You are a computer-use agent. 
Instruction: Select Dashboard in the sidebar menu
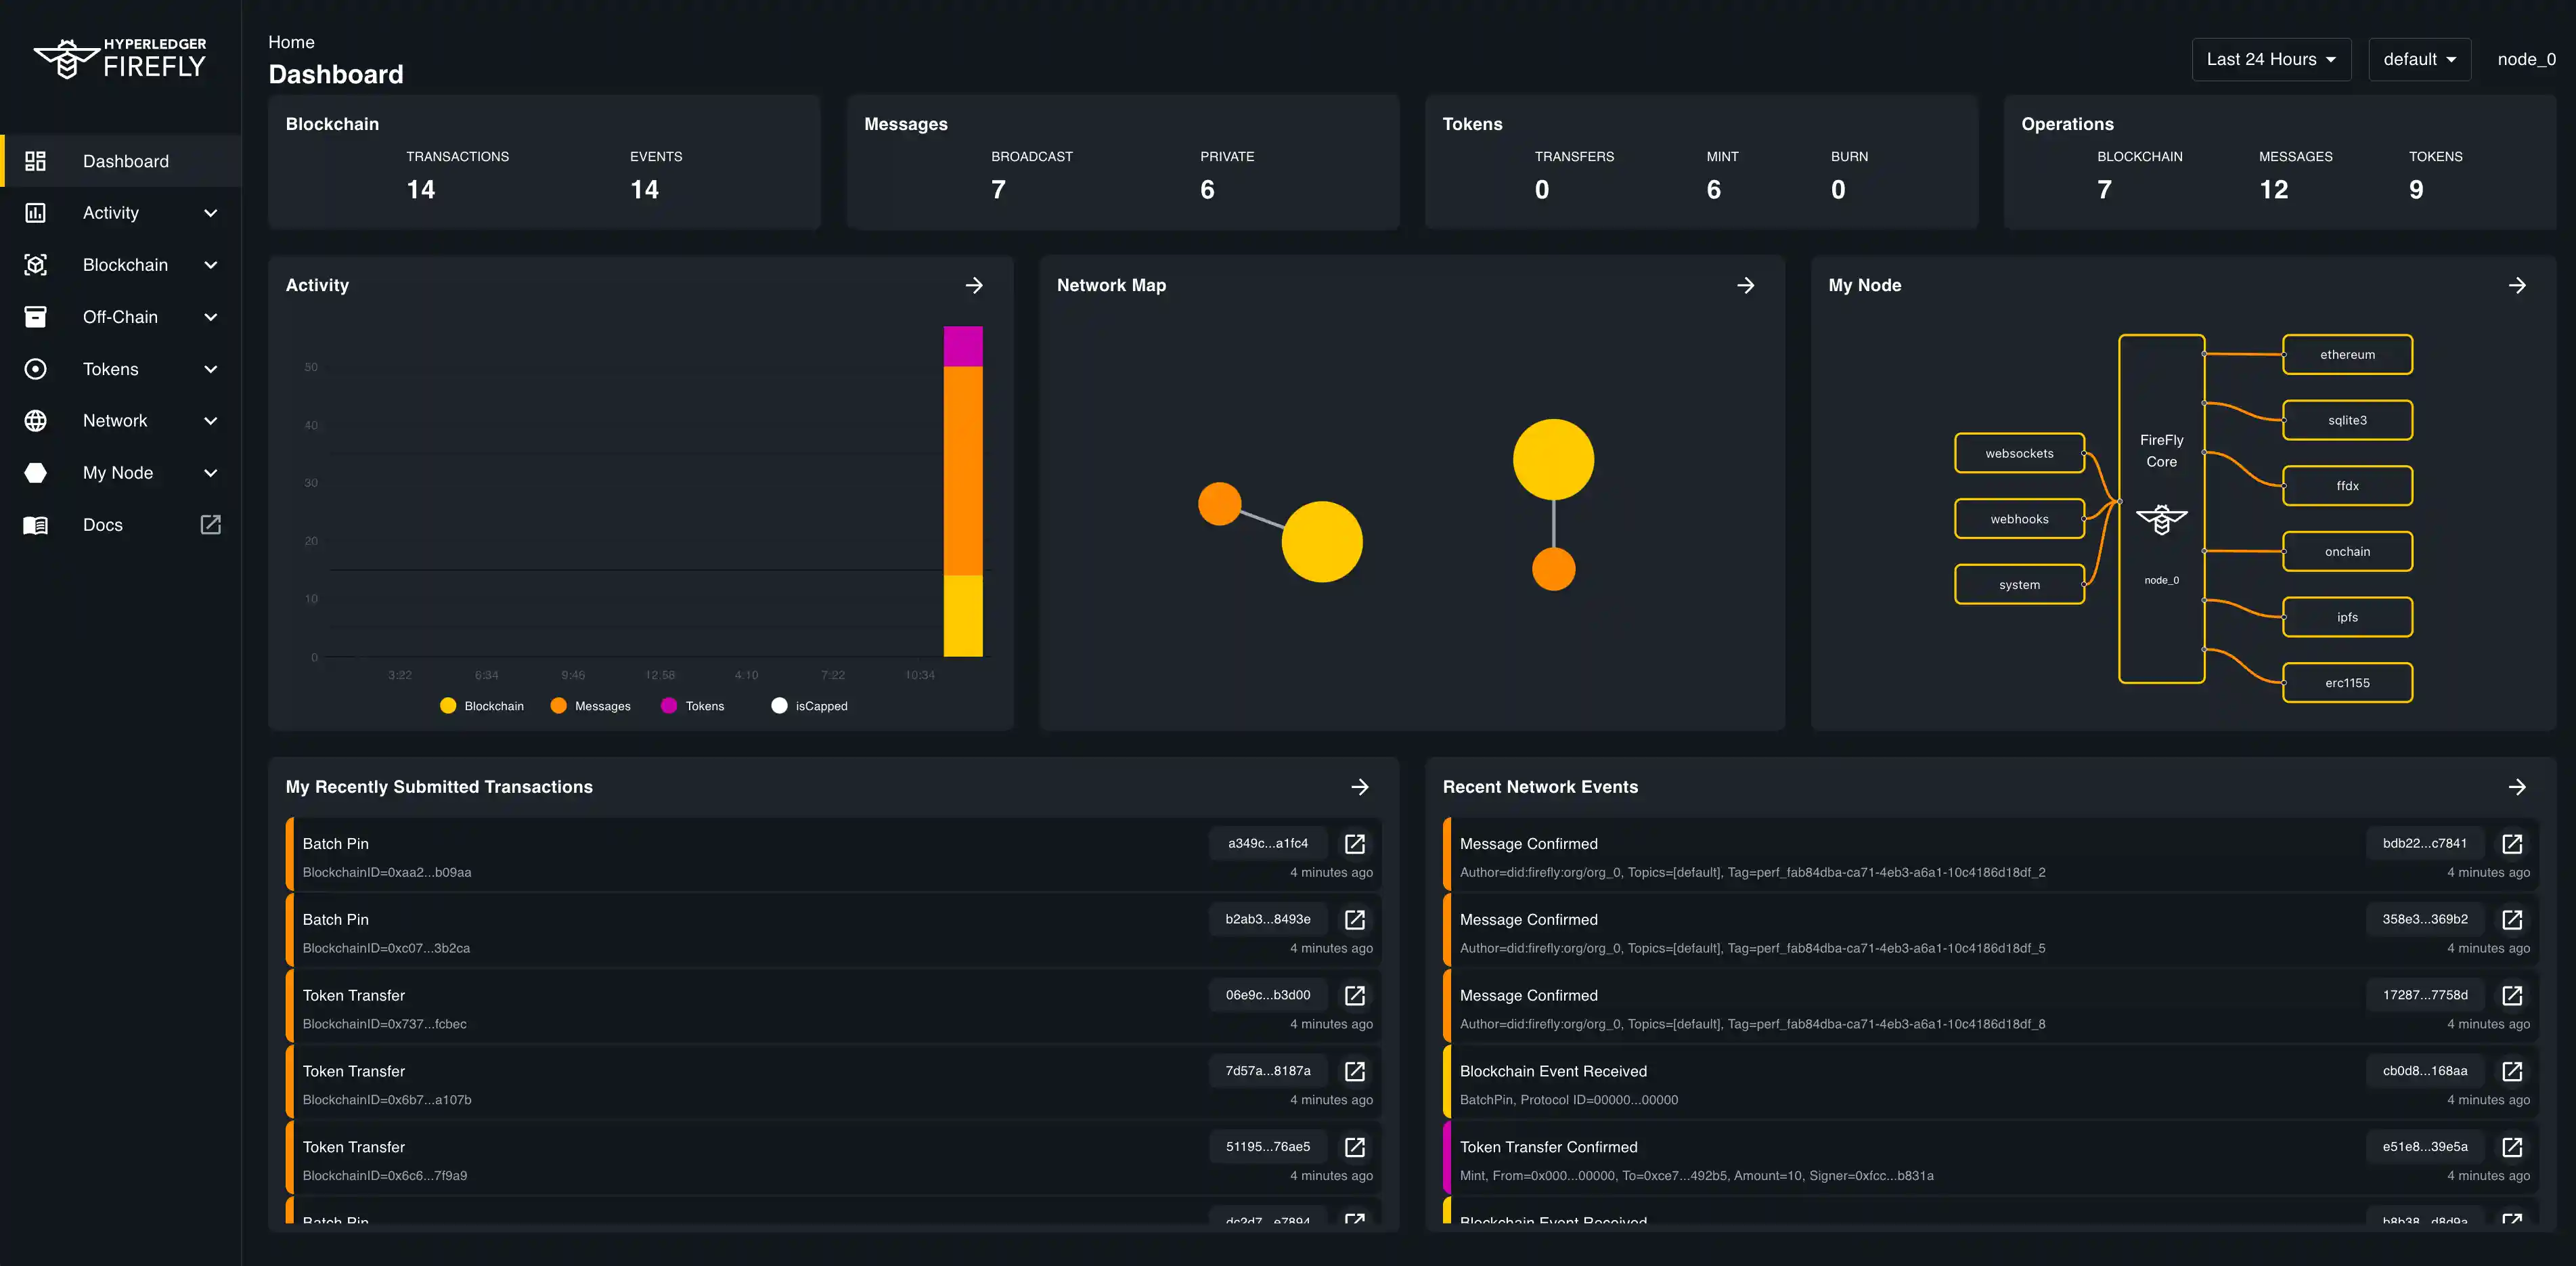click(x=125, y=161)
